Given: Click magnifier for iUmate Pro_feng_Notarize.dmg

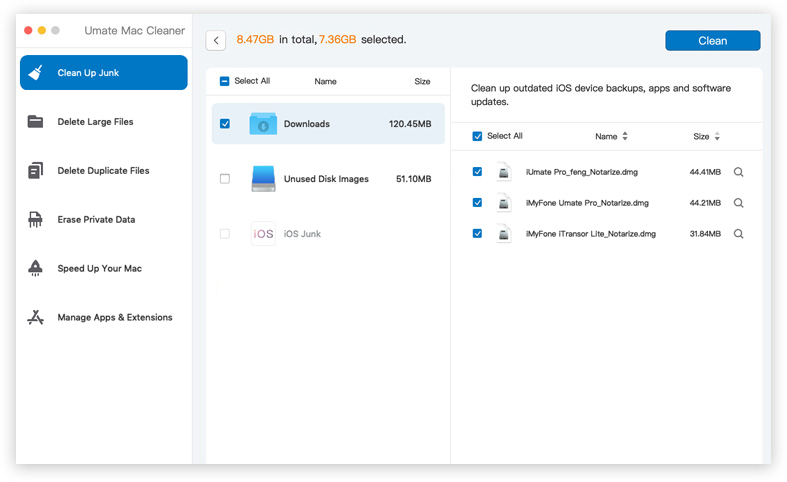Looking at the screenshot, I should [x=738, y=172].
